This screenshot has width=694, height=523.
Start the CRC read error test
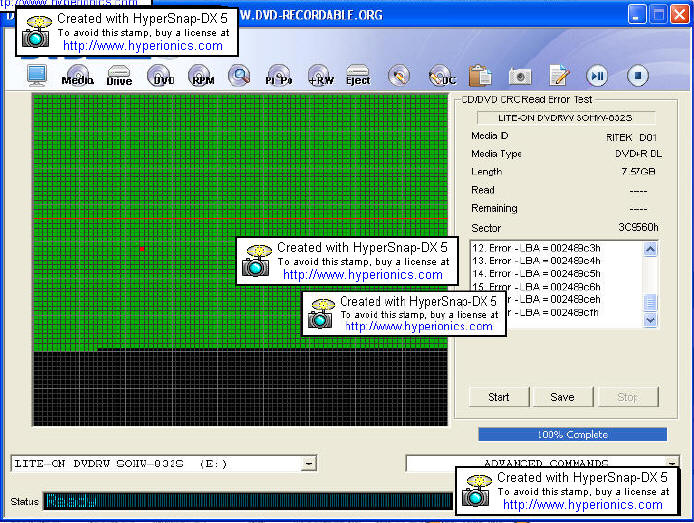click(x=499, y=397)
